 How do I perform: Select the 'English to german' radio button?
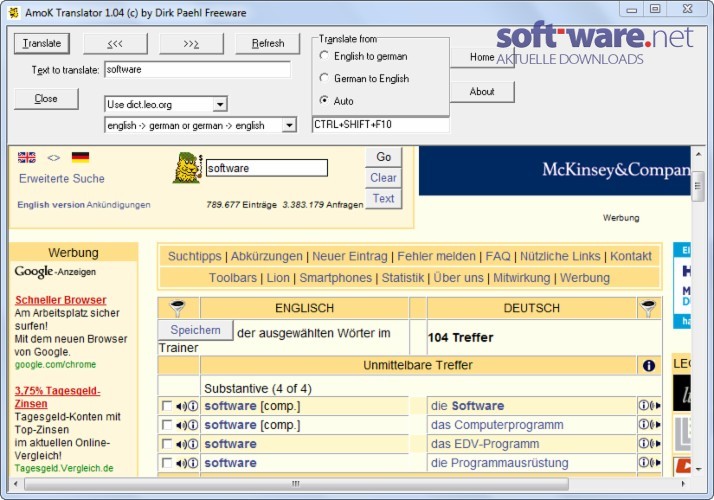pos(324,56)
